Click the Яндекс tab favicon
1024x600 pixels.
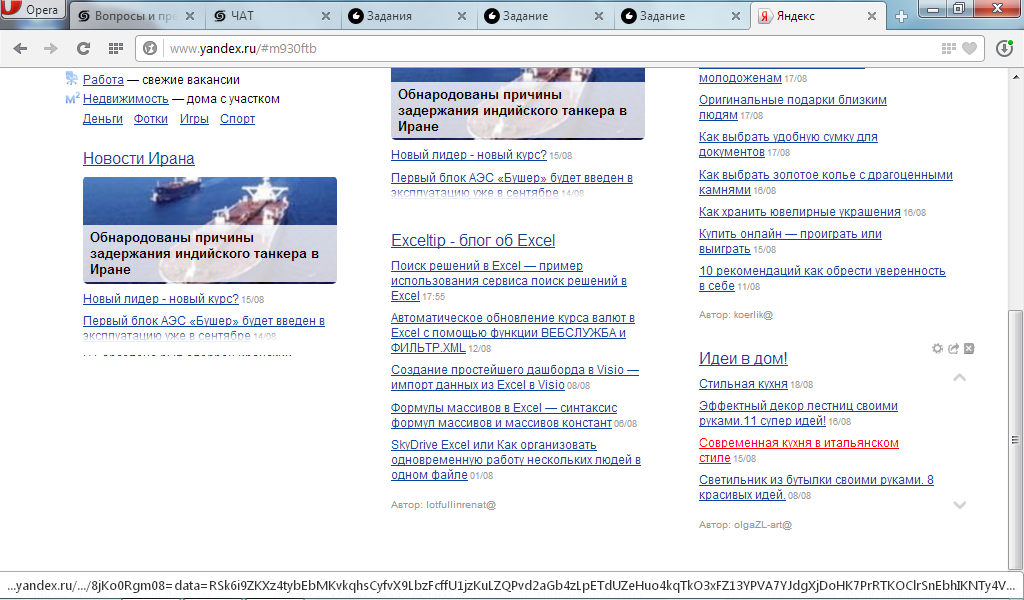tap(765, 16)
